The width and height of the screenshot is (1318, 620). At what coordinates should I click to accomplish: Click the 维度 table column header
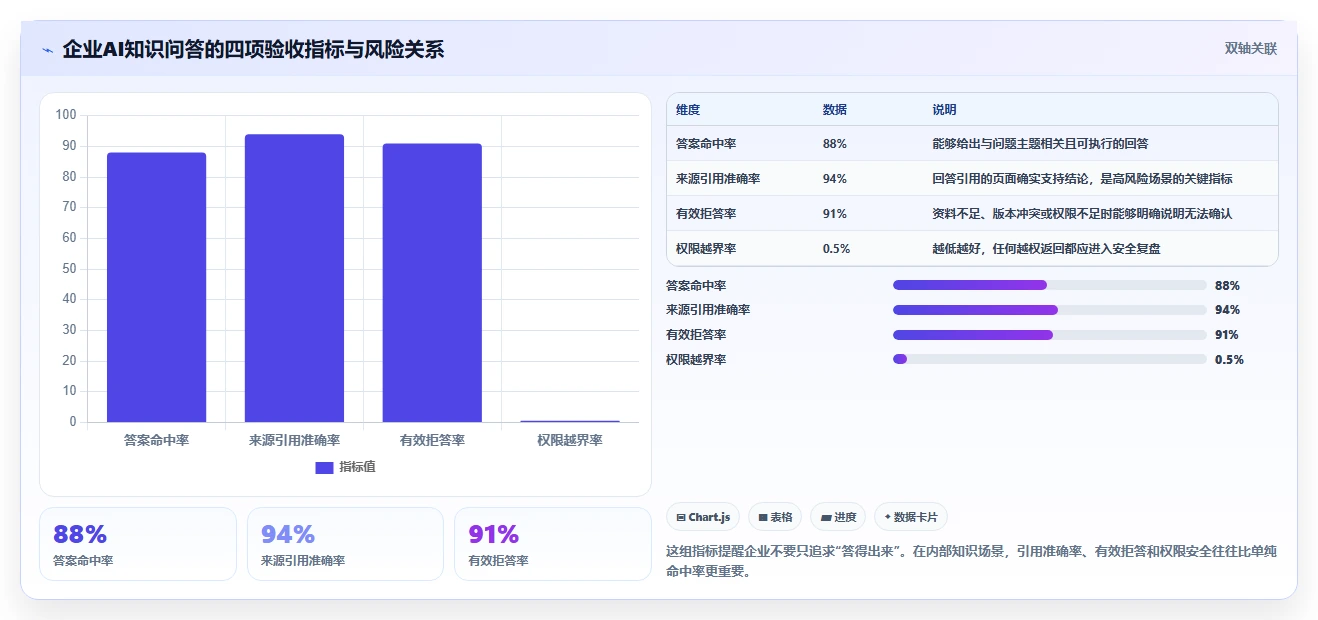click(x=688, y=110)
